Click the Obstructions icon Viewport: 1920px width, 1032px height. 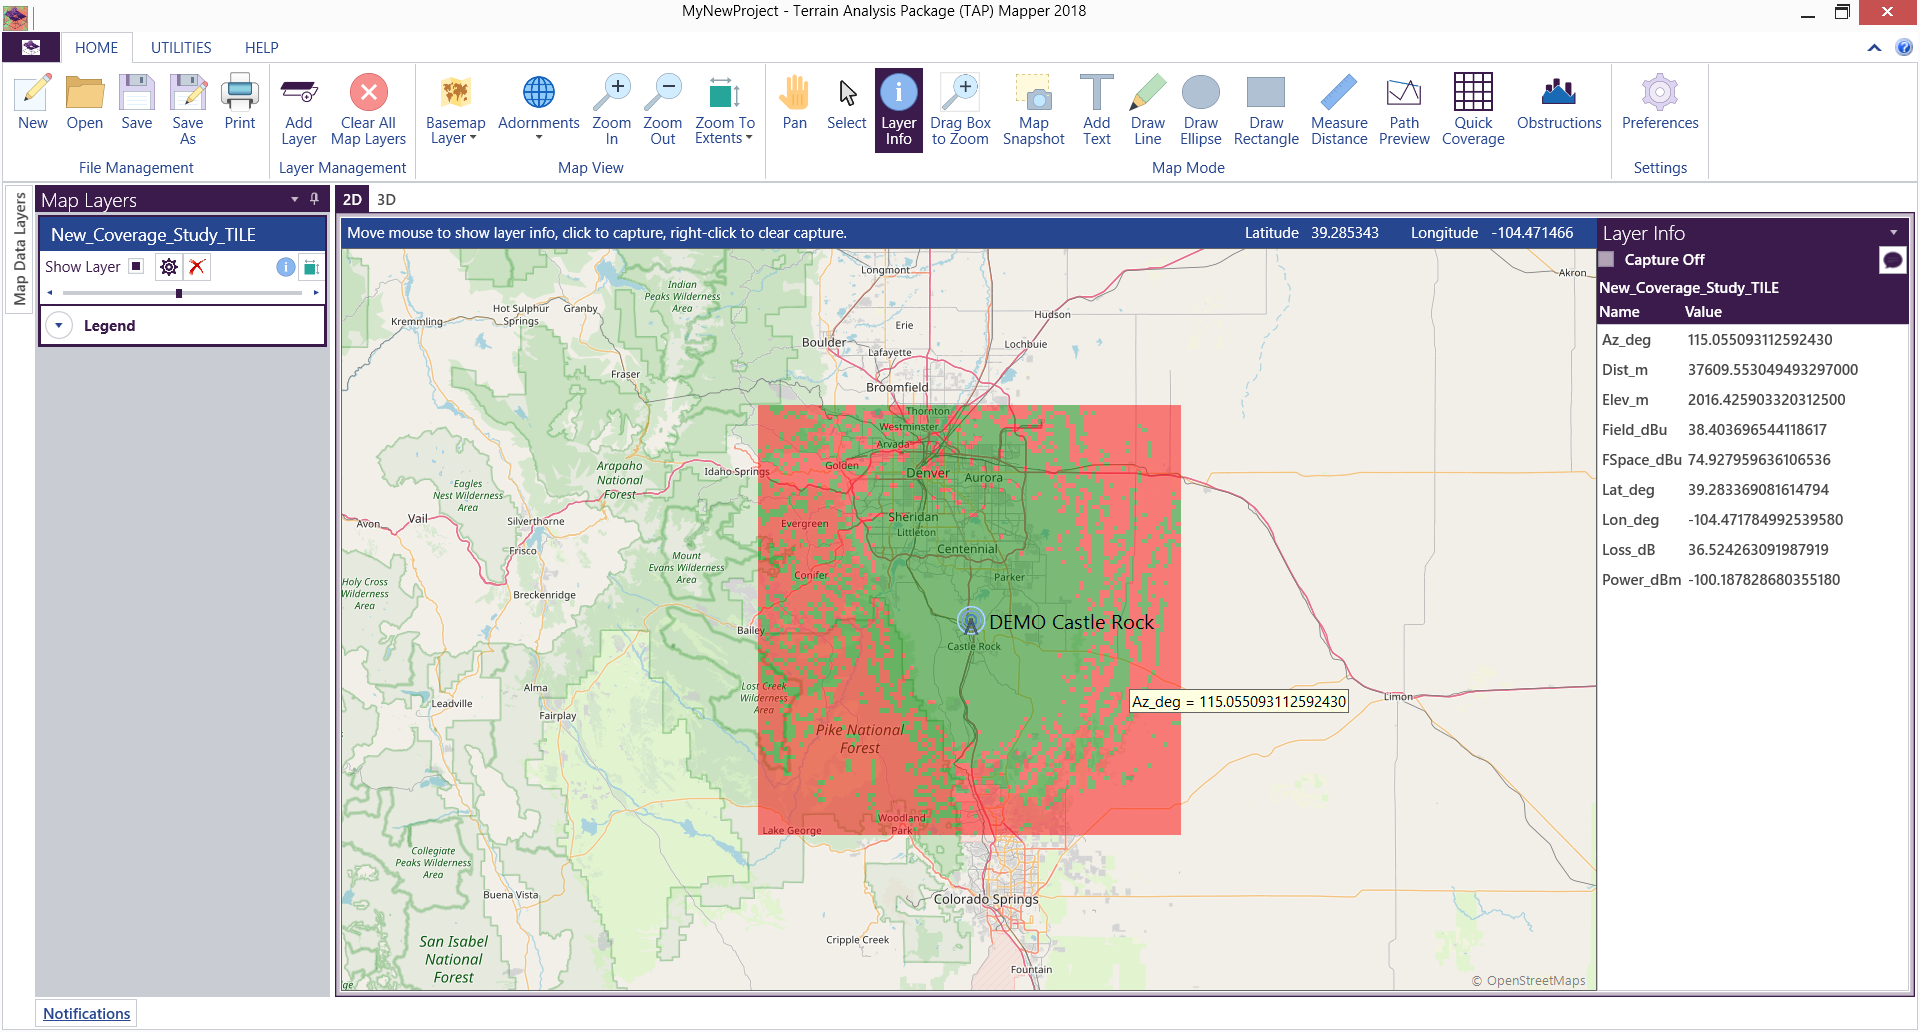click(1558, 102)
